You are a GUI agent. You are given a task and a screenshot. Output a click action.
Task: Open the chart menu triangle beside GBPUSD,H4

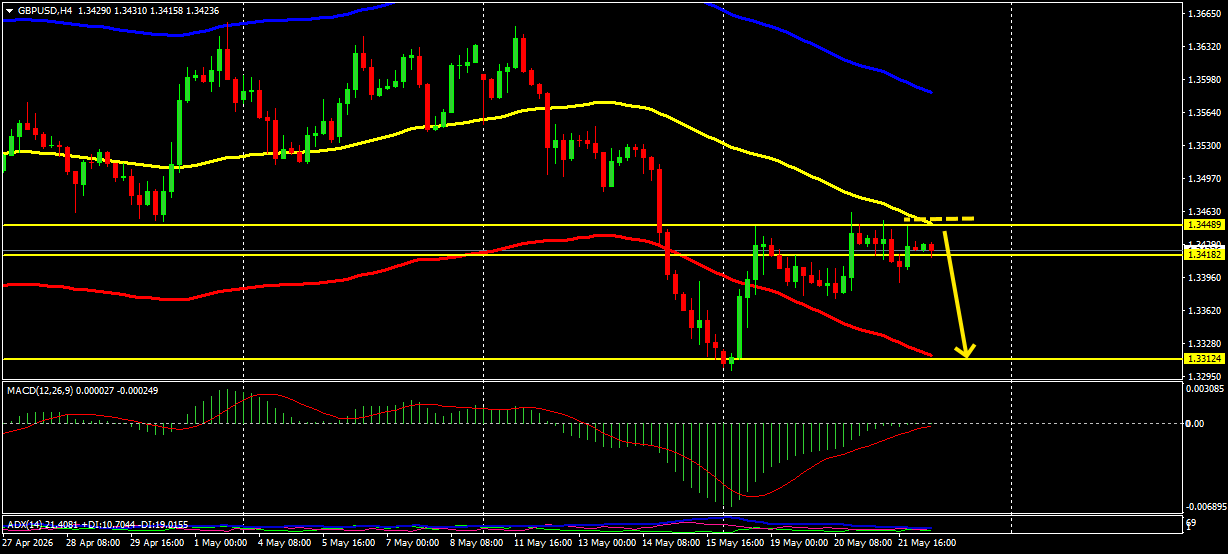click(8, 10)
